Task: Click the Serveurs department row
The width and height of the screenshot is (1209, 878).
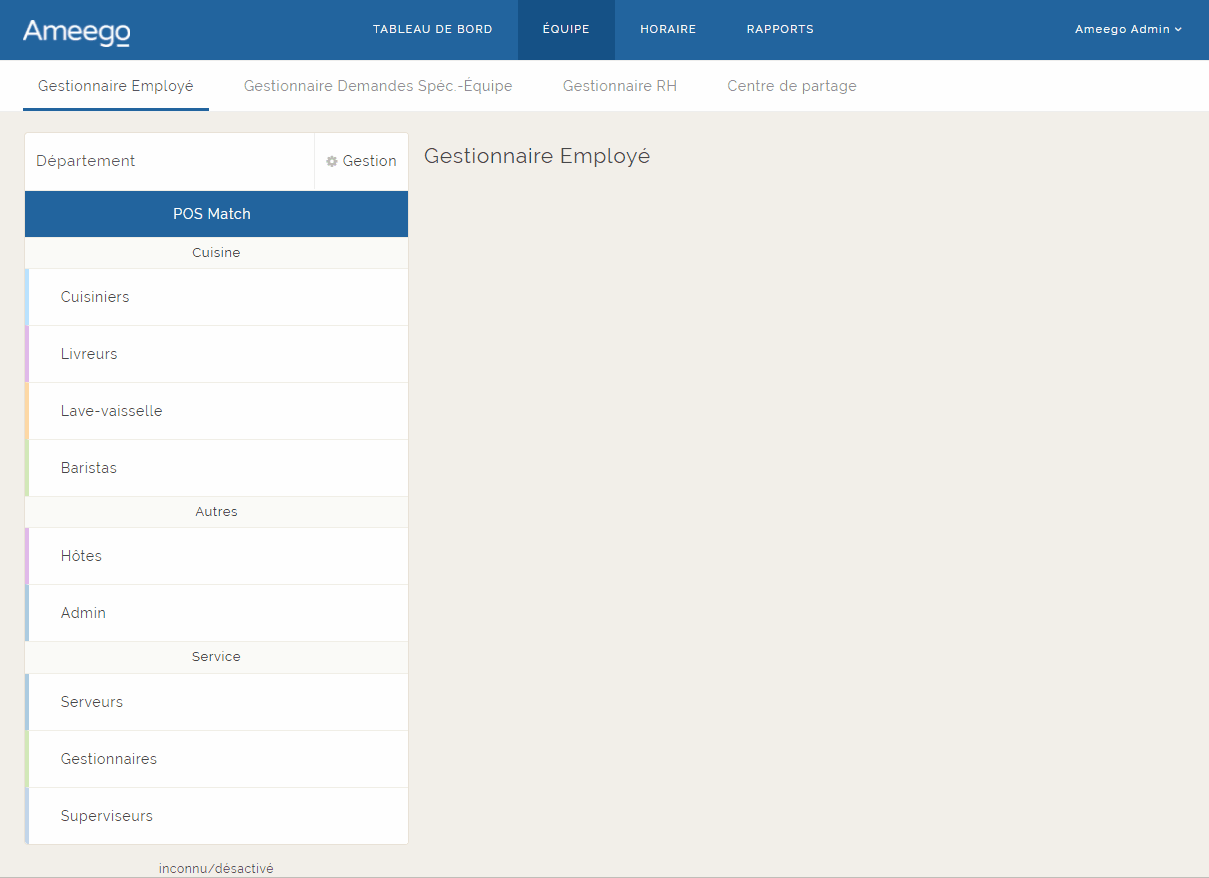Action: tap(92, 702)
